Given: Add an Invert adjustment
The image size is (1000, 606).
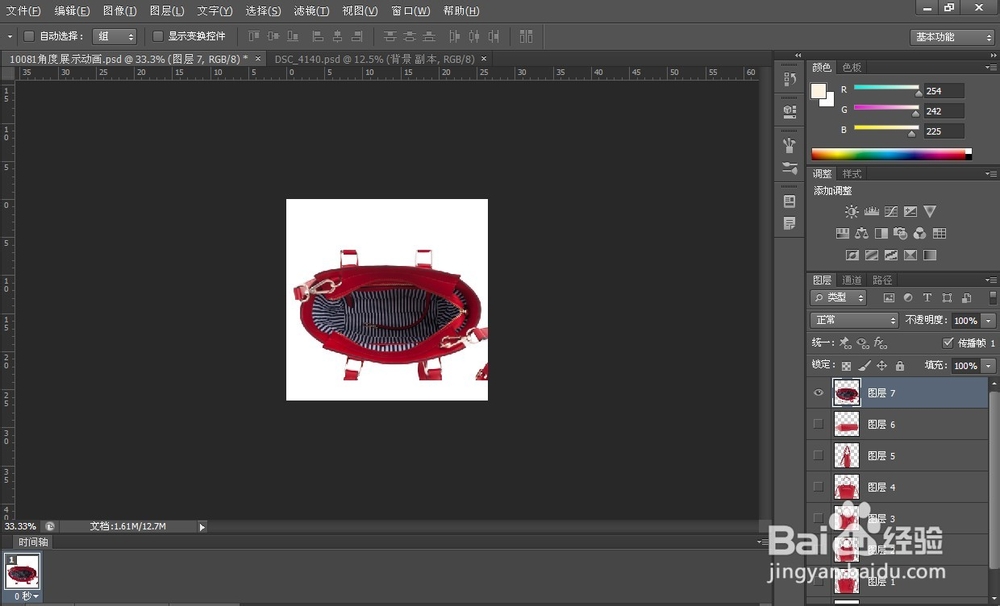Looking at the screenshot, I should (852, 255).
